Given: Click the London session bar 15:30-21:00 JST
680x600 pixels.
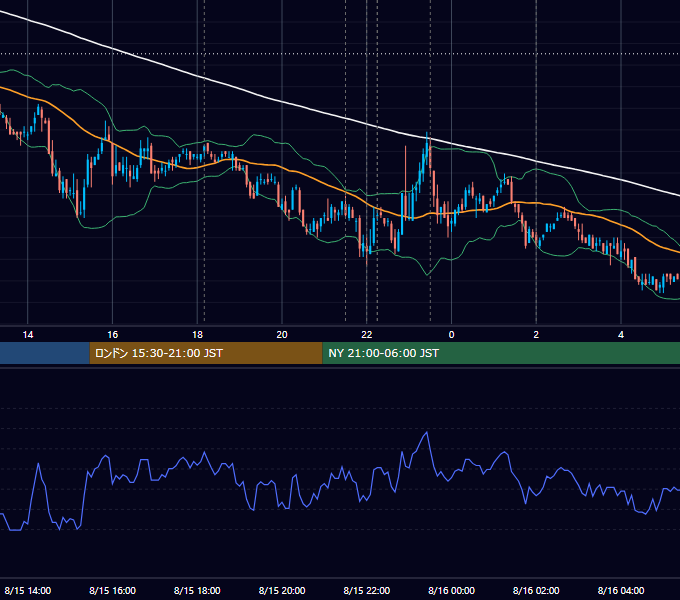Looking at the screenshot, I should click(206, 353).
